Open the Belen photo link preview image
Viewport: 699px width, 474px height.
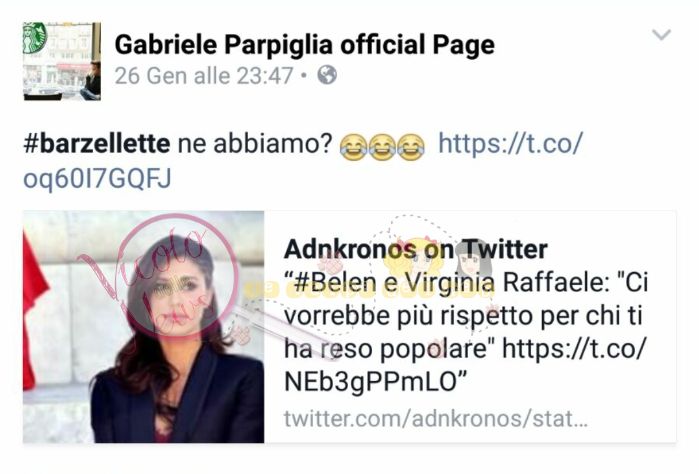pos(144,327)
